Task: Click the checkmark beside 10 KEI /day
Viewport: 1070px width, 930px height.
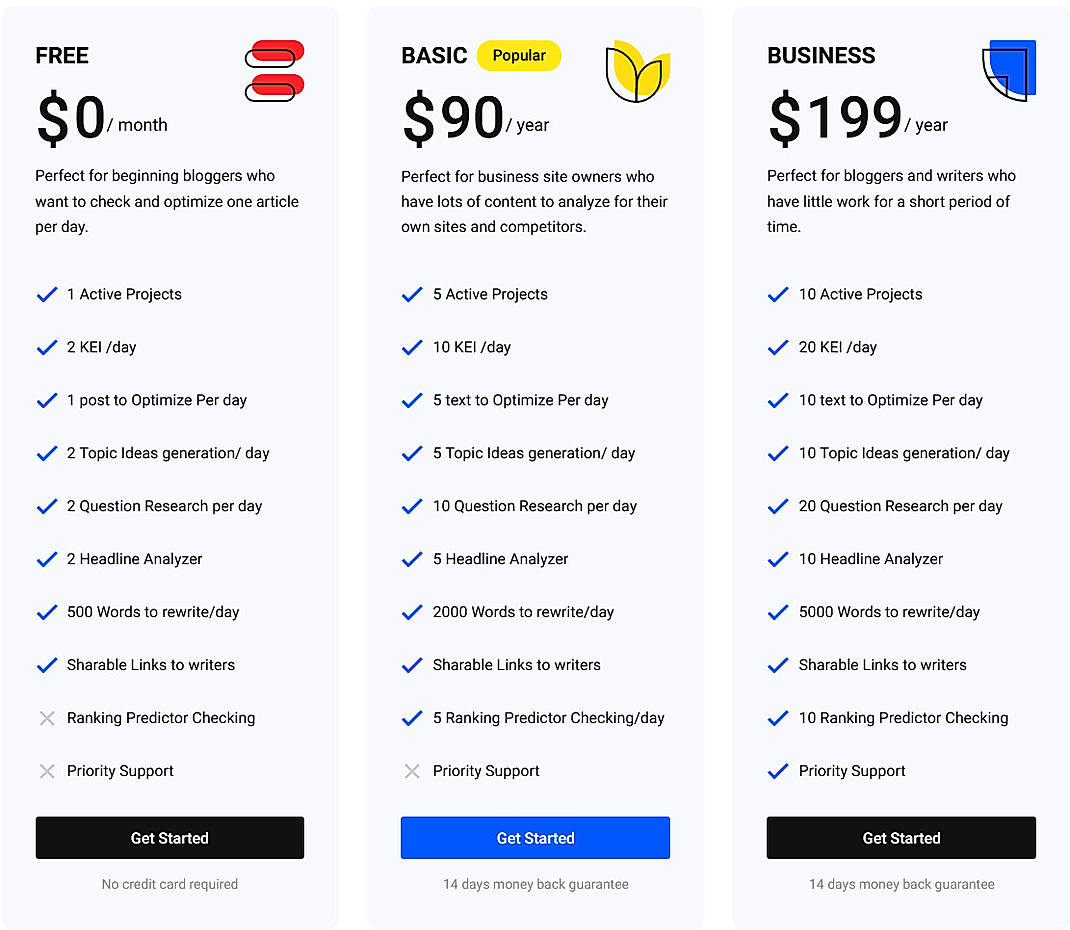Action: tap(412, 346)
